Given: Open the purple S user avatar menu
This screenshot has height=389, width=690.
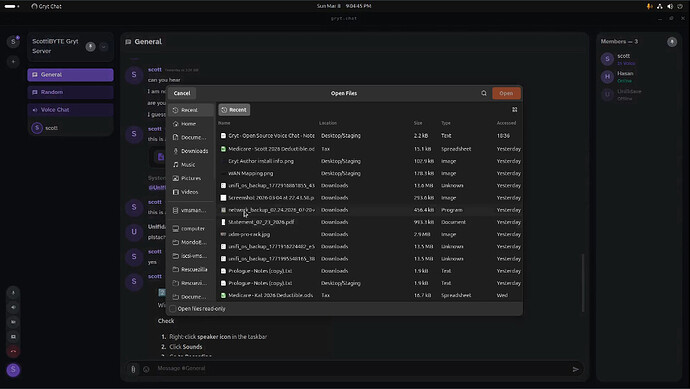Looking at the screenshot, I should click(x=13, y=370).
